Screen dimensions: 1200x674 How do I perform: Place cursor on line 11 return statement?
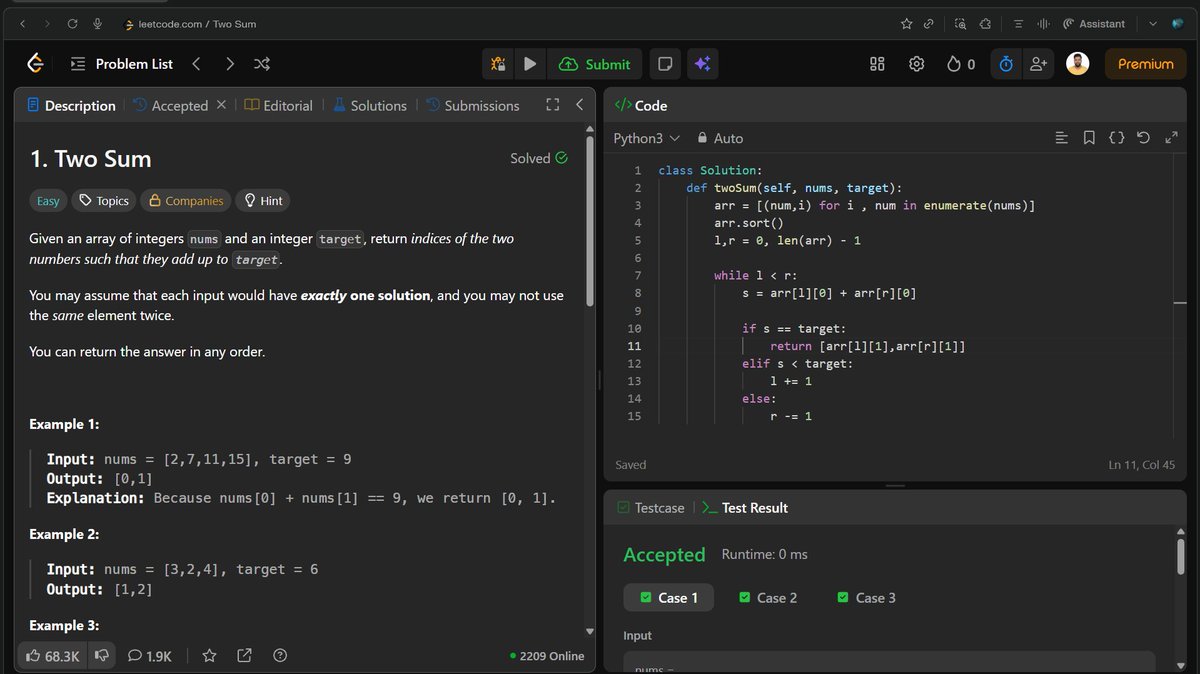pyautogui.click(x=867, y=346)
